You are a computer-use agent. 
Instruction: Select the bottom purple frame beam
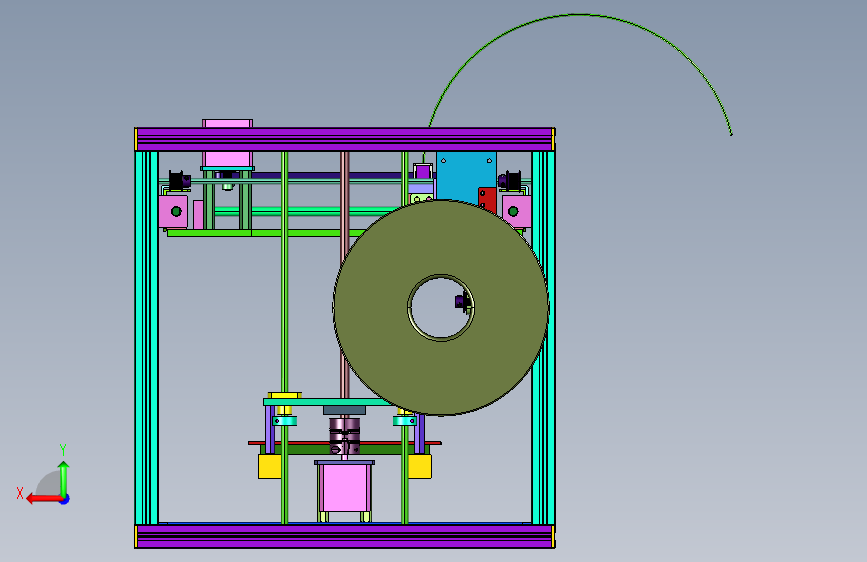coord(344,537)
